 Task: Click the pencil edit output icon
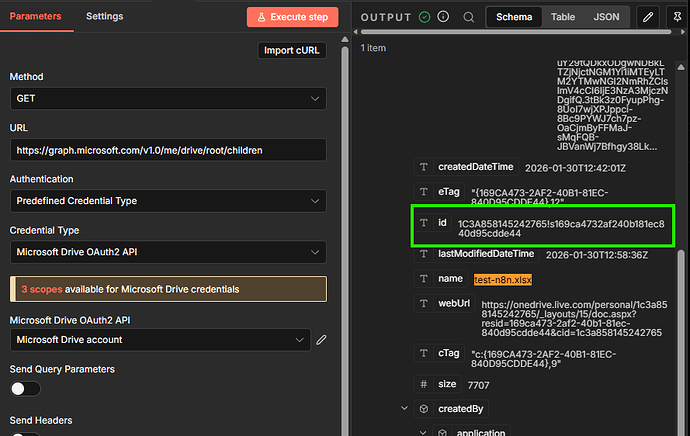click(648, 17)
